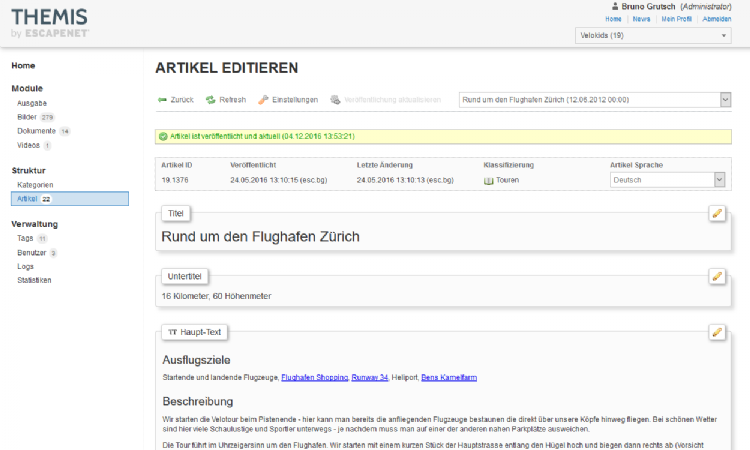
Task: Click pencil edit icon for Untertitel
Action: (716, 275)
